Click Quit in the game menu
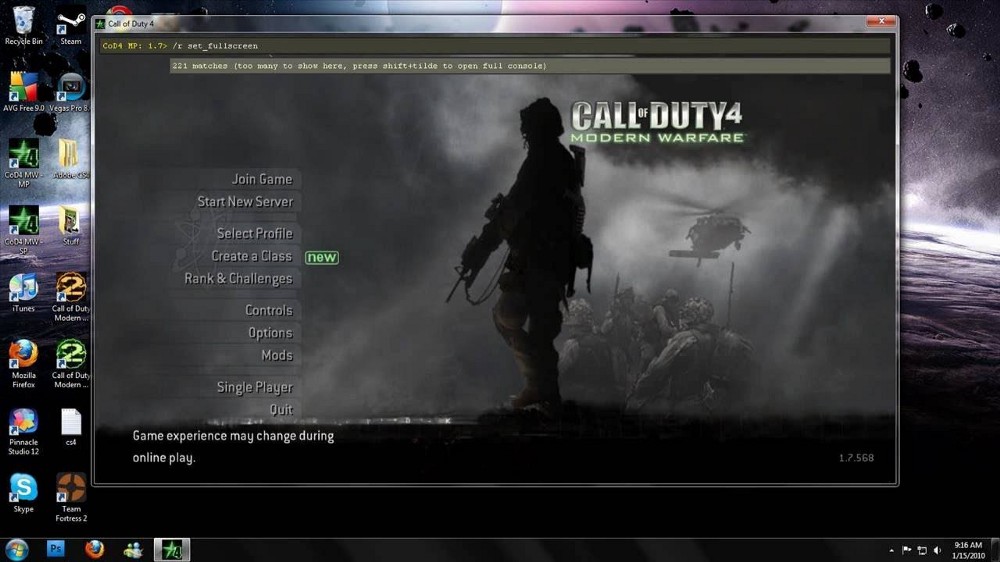Screen dimensions: 1000x562 click(x=281, y=410)
